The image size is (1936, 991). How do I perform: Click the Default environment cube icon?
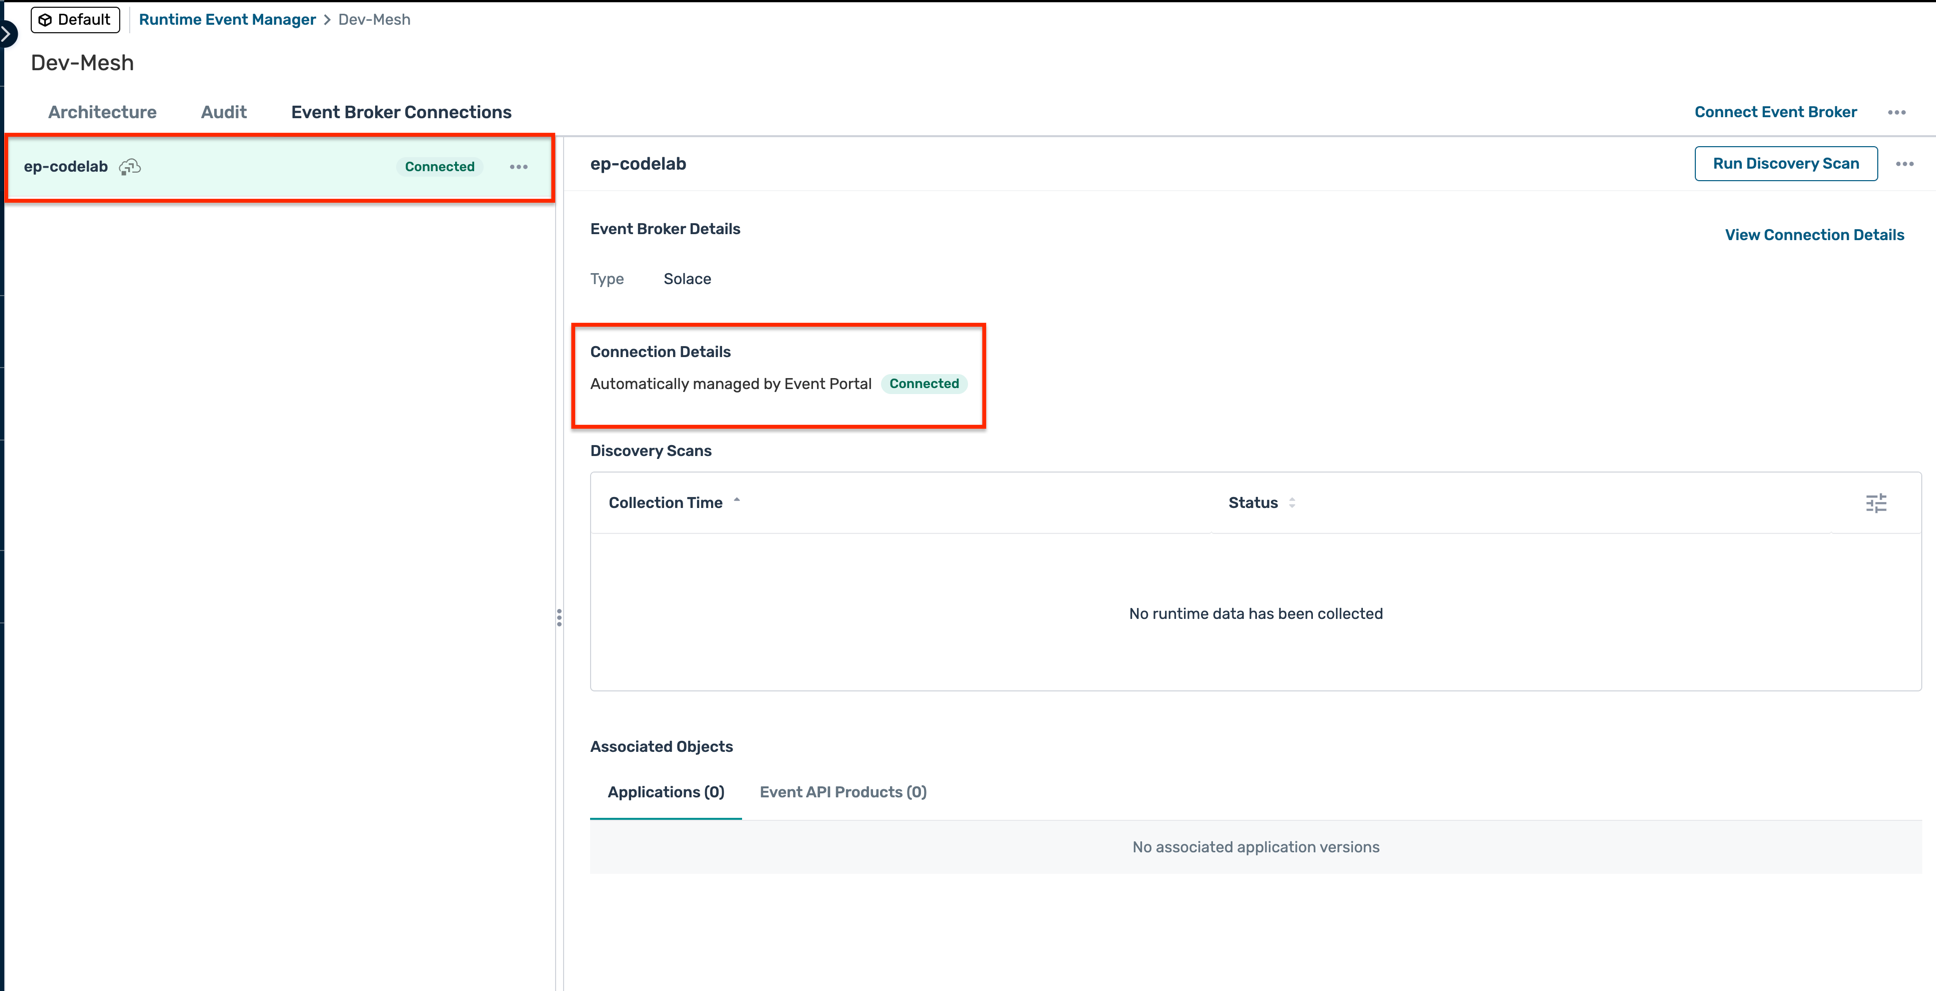45,20
